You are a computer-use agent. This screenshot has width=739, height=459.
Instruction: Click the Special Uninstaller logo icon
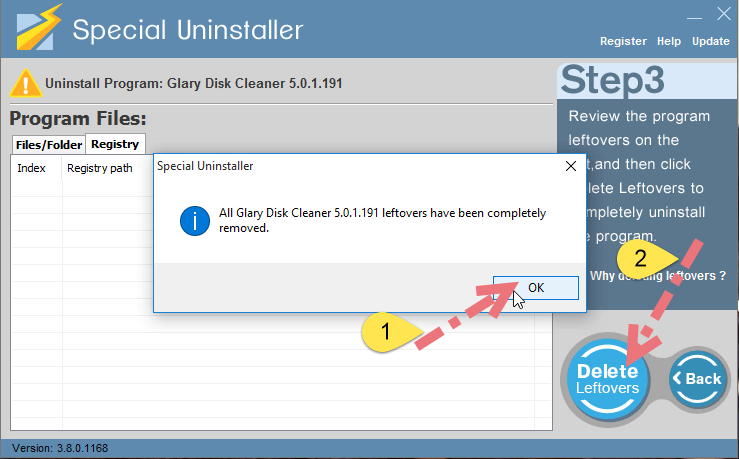(x=39, y=27)
